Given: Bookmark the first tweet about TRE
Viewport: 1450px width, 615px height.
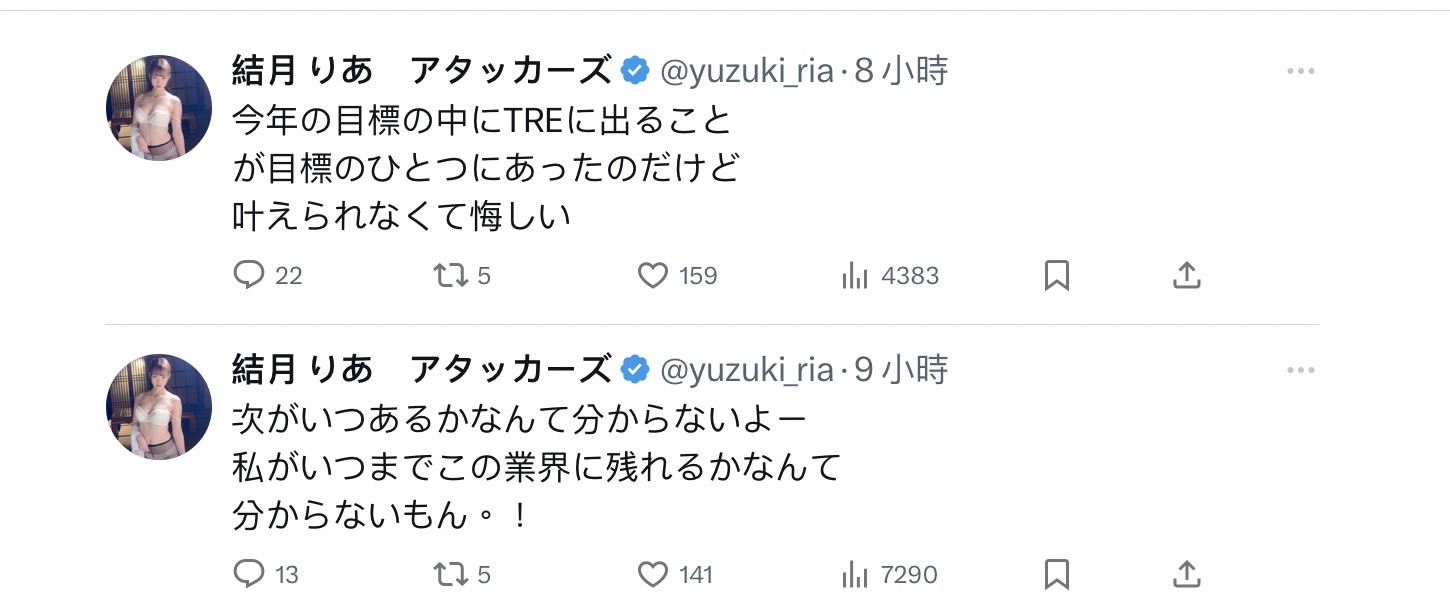Looking at the screenshot, I should (x=1057, y=275).
